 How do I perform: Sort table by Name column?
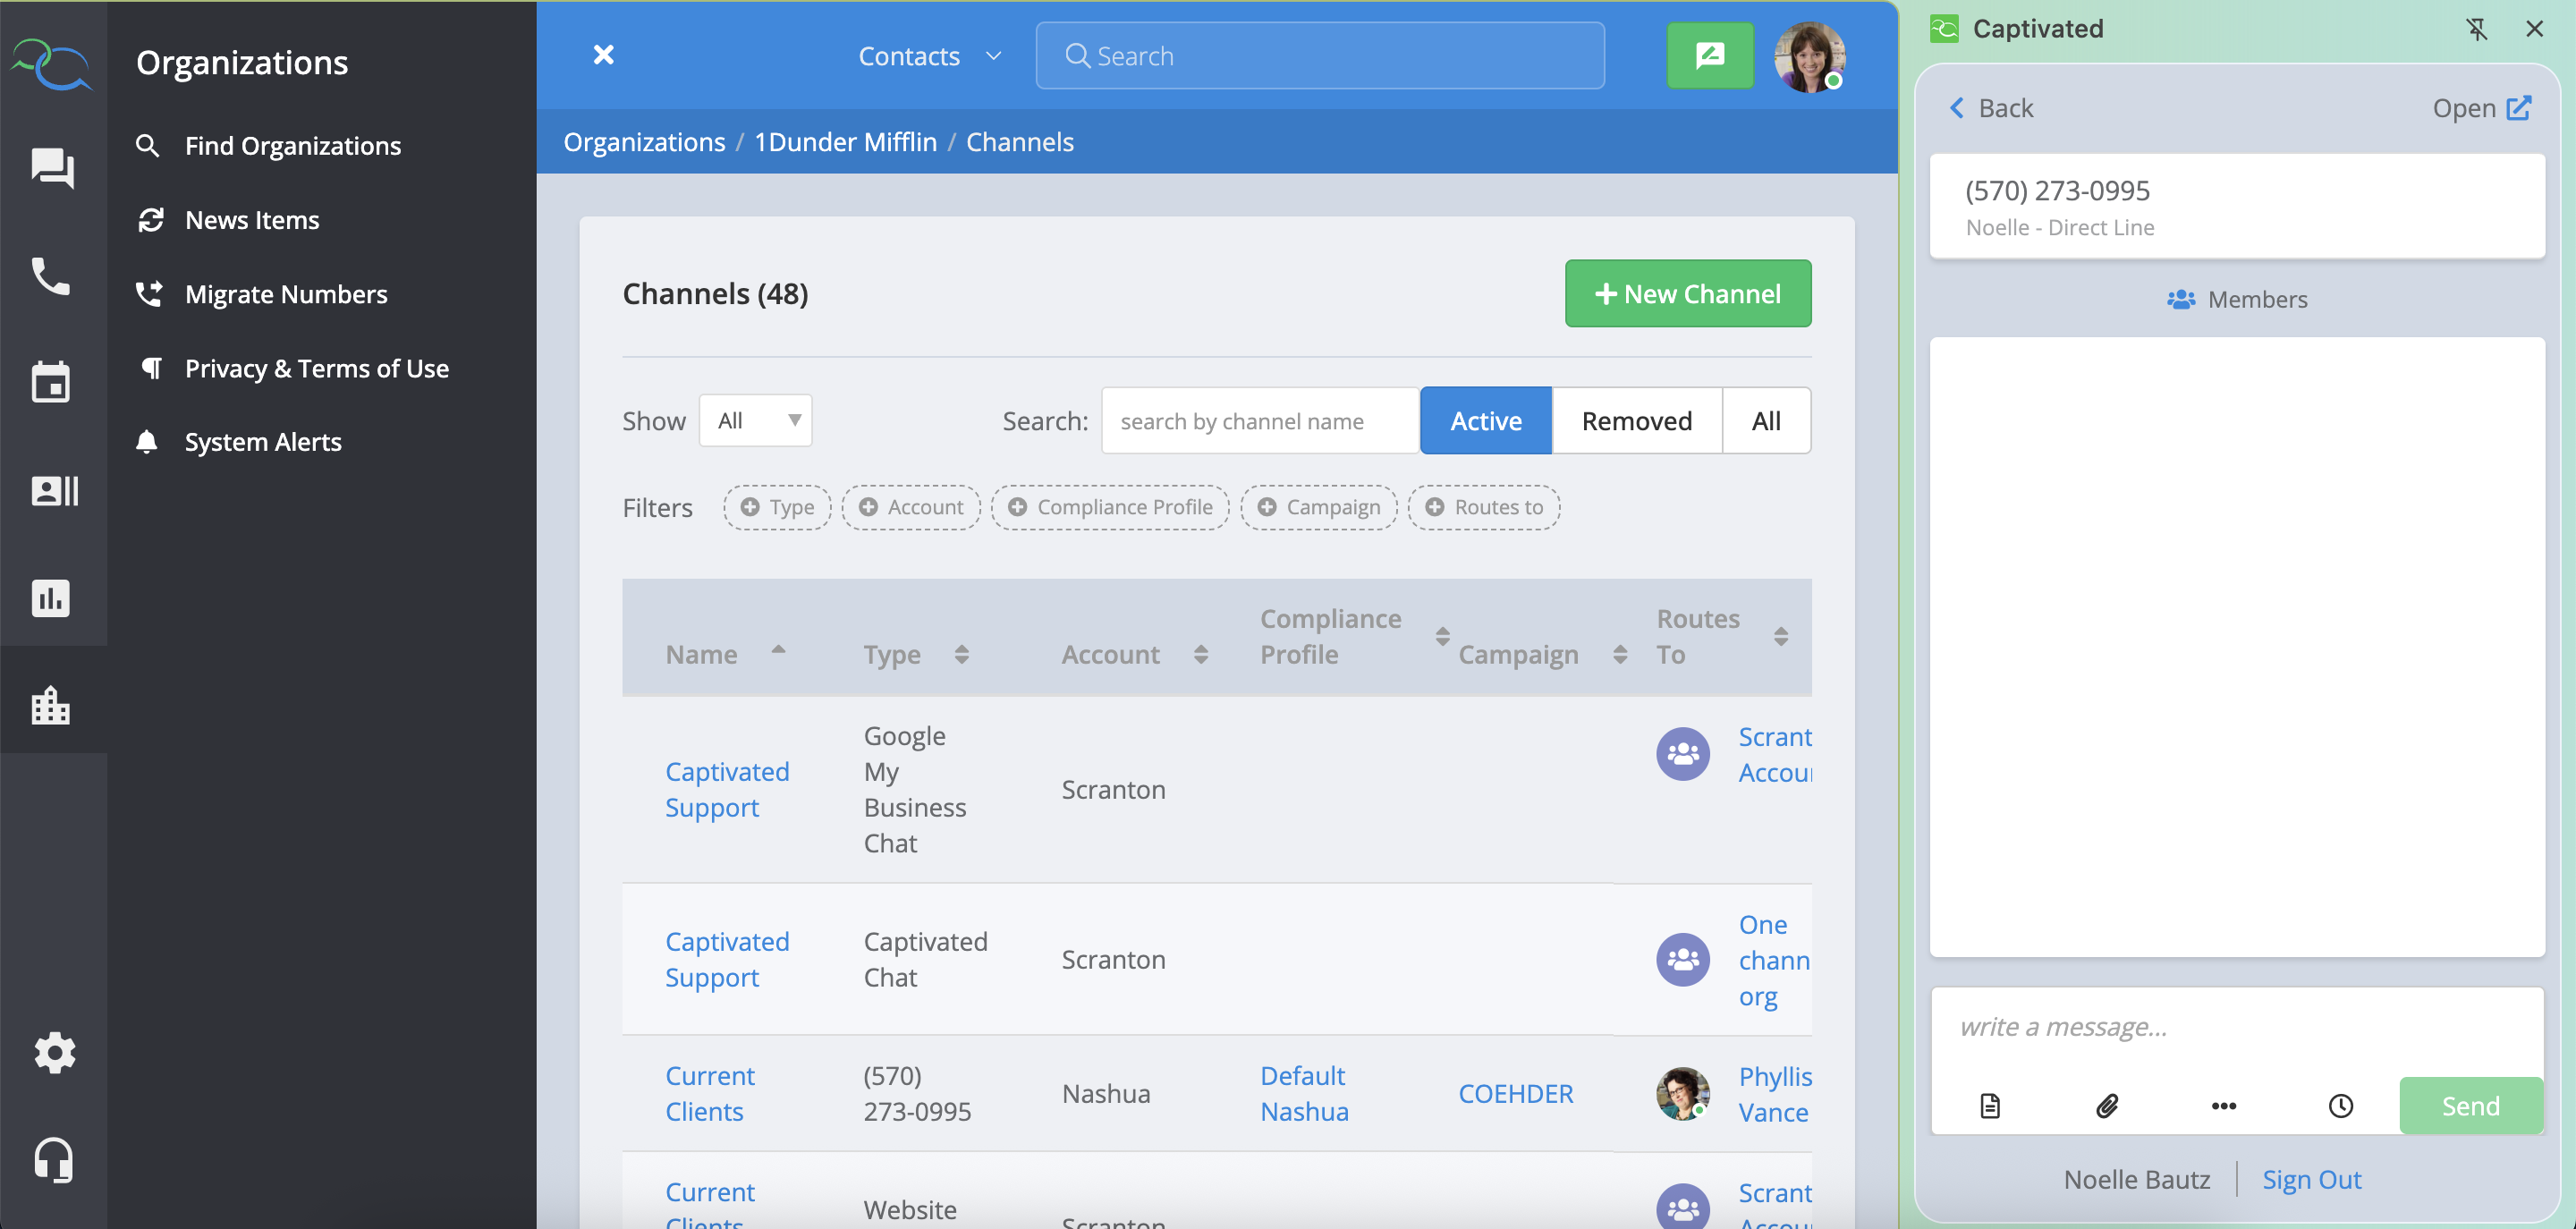pyautogui.click(x=725, y=654)
